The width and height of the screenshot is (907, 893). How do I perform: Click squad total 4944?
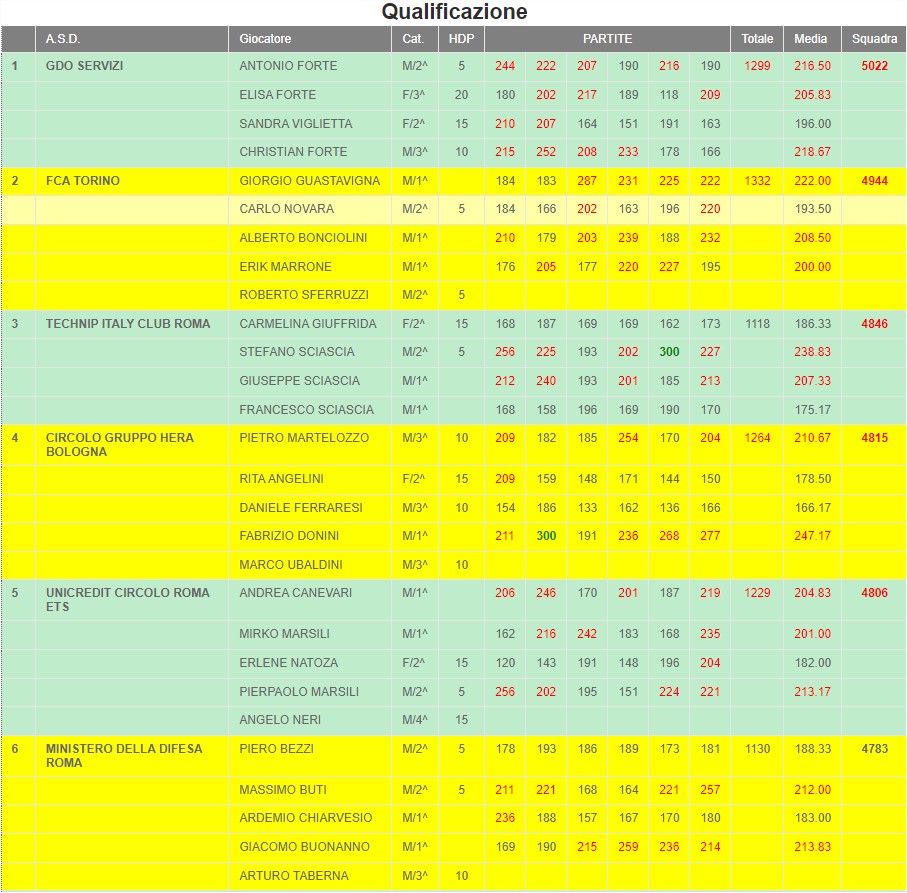pyautogui.click(x=874, y=181)
